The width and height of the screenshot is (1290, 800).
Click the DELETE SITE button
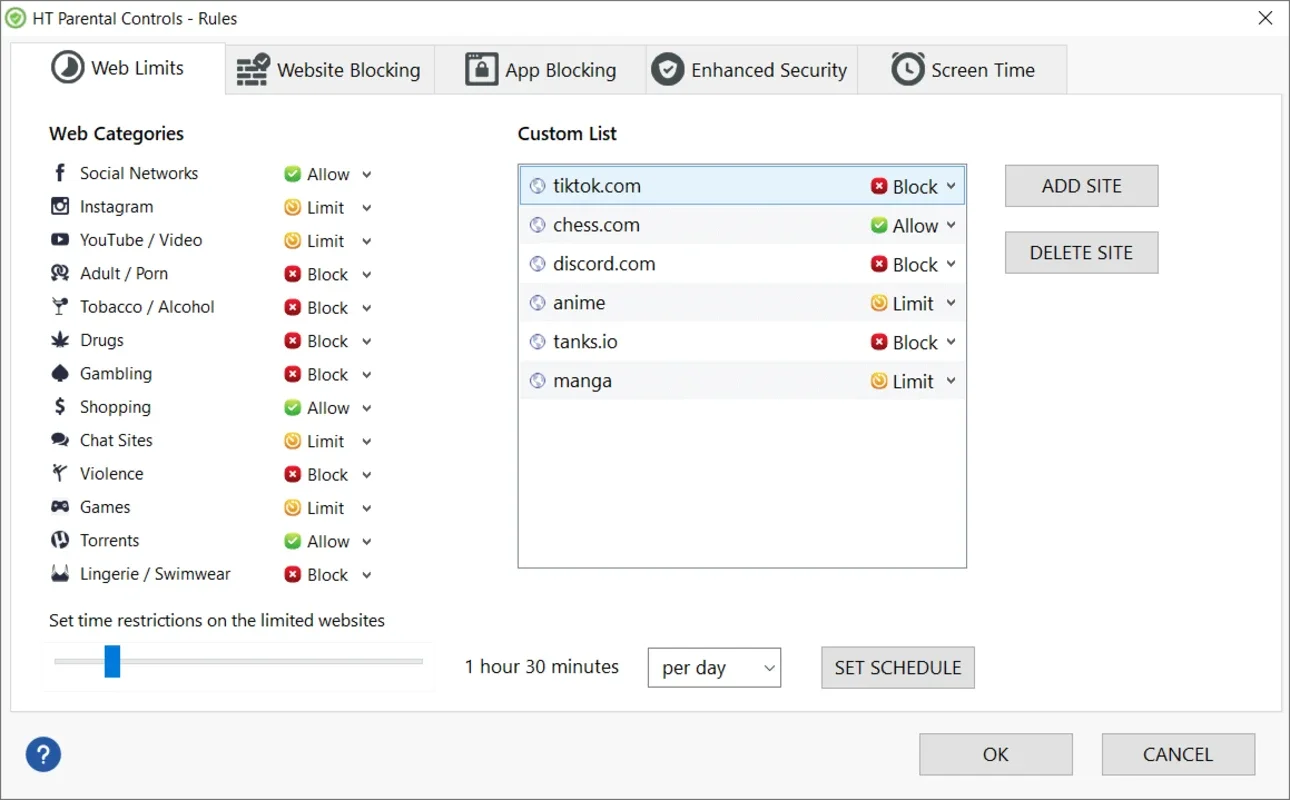(x=1081, y=253)
